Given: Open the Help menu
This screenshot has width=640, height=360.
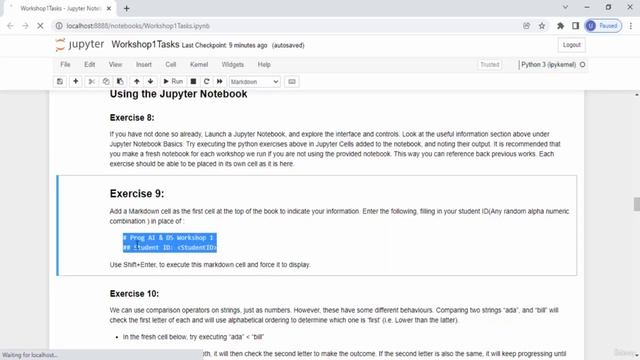Looking at the screenshot, I should point(264,64).
